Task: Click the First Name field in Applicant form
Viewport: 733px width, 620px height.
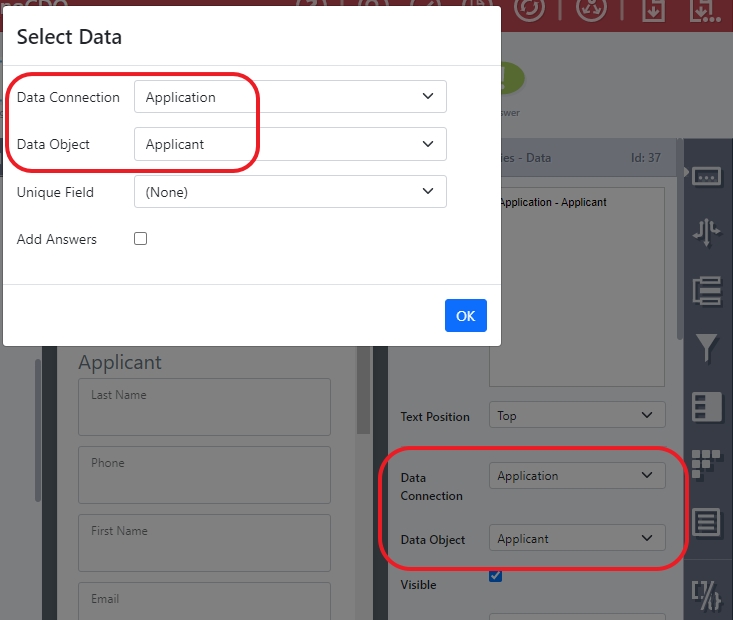Action: pos(204,543)
